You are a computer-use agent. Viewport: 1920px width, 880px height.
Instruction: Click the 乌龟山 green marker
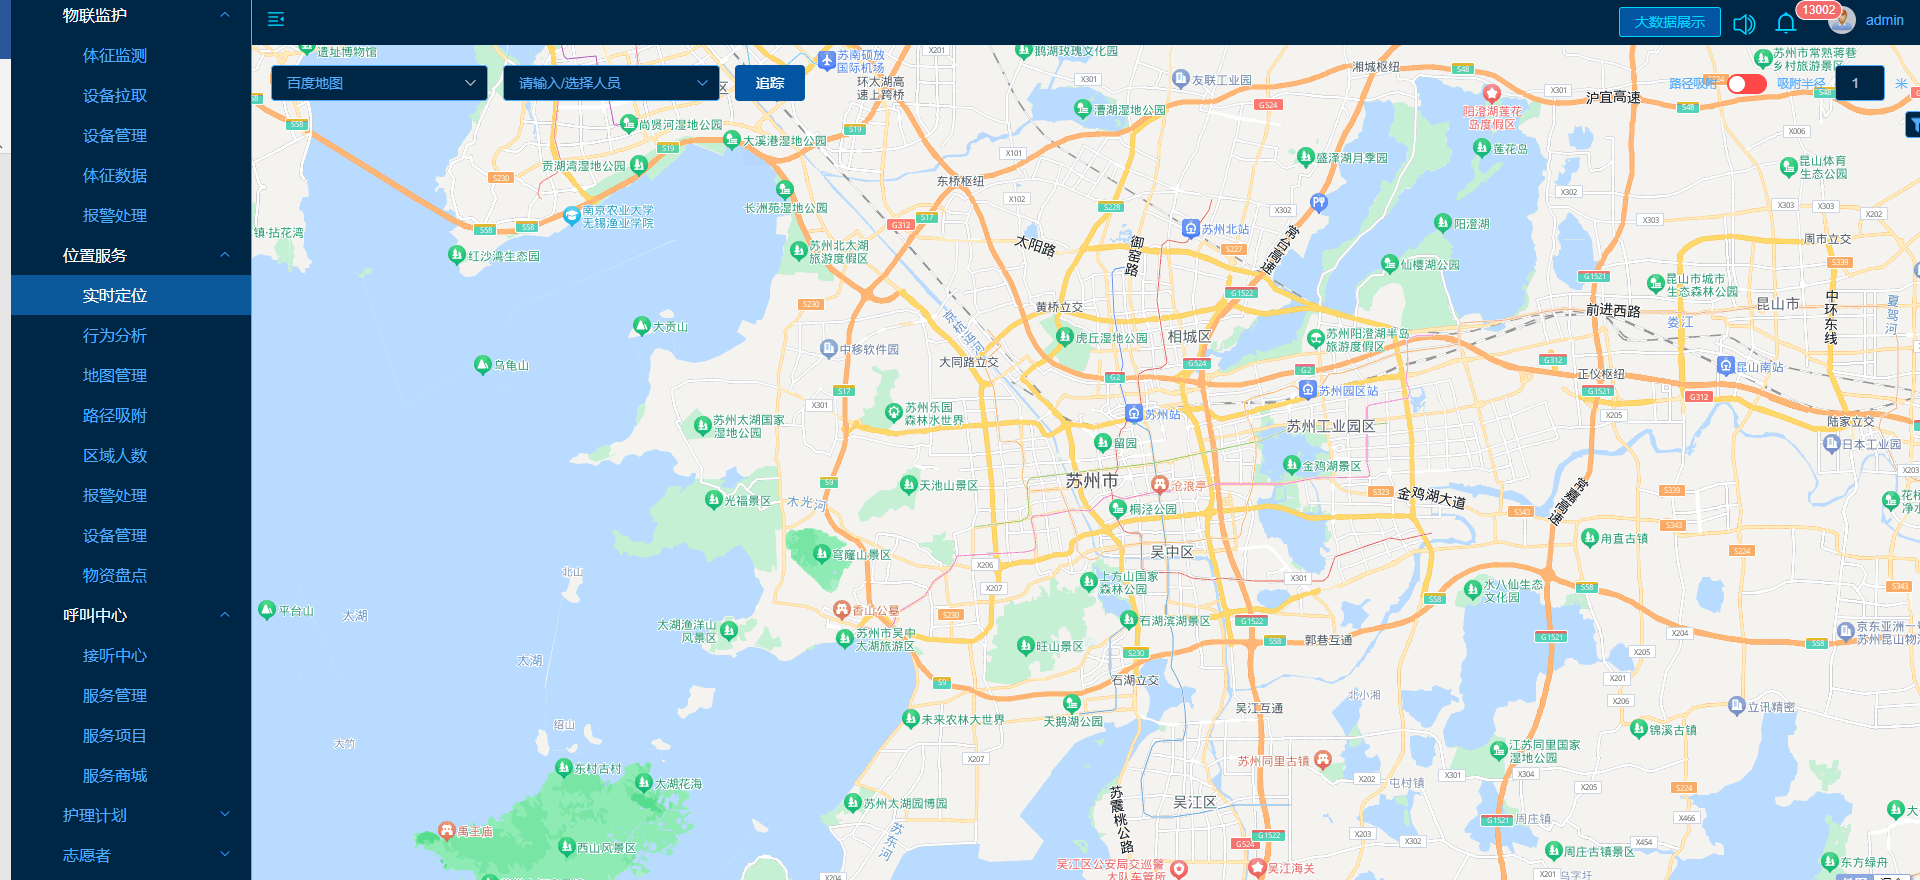click(483, 364)
